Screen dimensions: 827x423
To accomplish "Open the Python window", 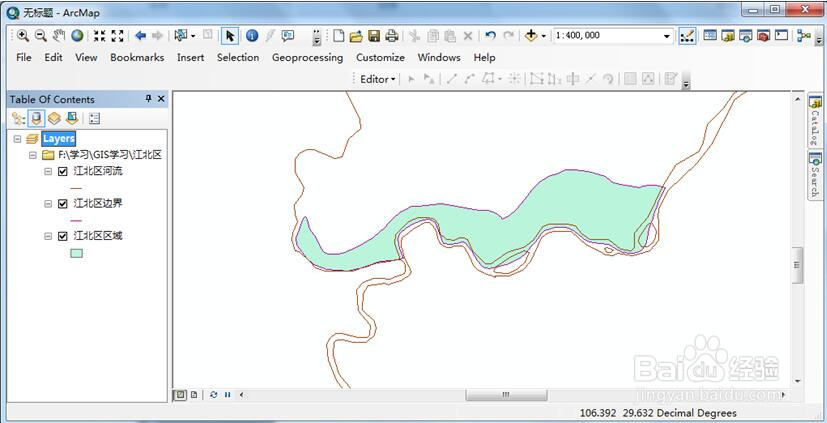I will pyautogui.click(x=781, y=36).
